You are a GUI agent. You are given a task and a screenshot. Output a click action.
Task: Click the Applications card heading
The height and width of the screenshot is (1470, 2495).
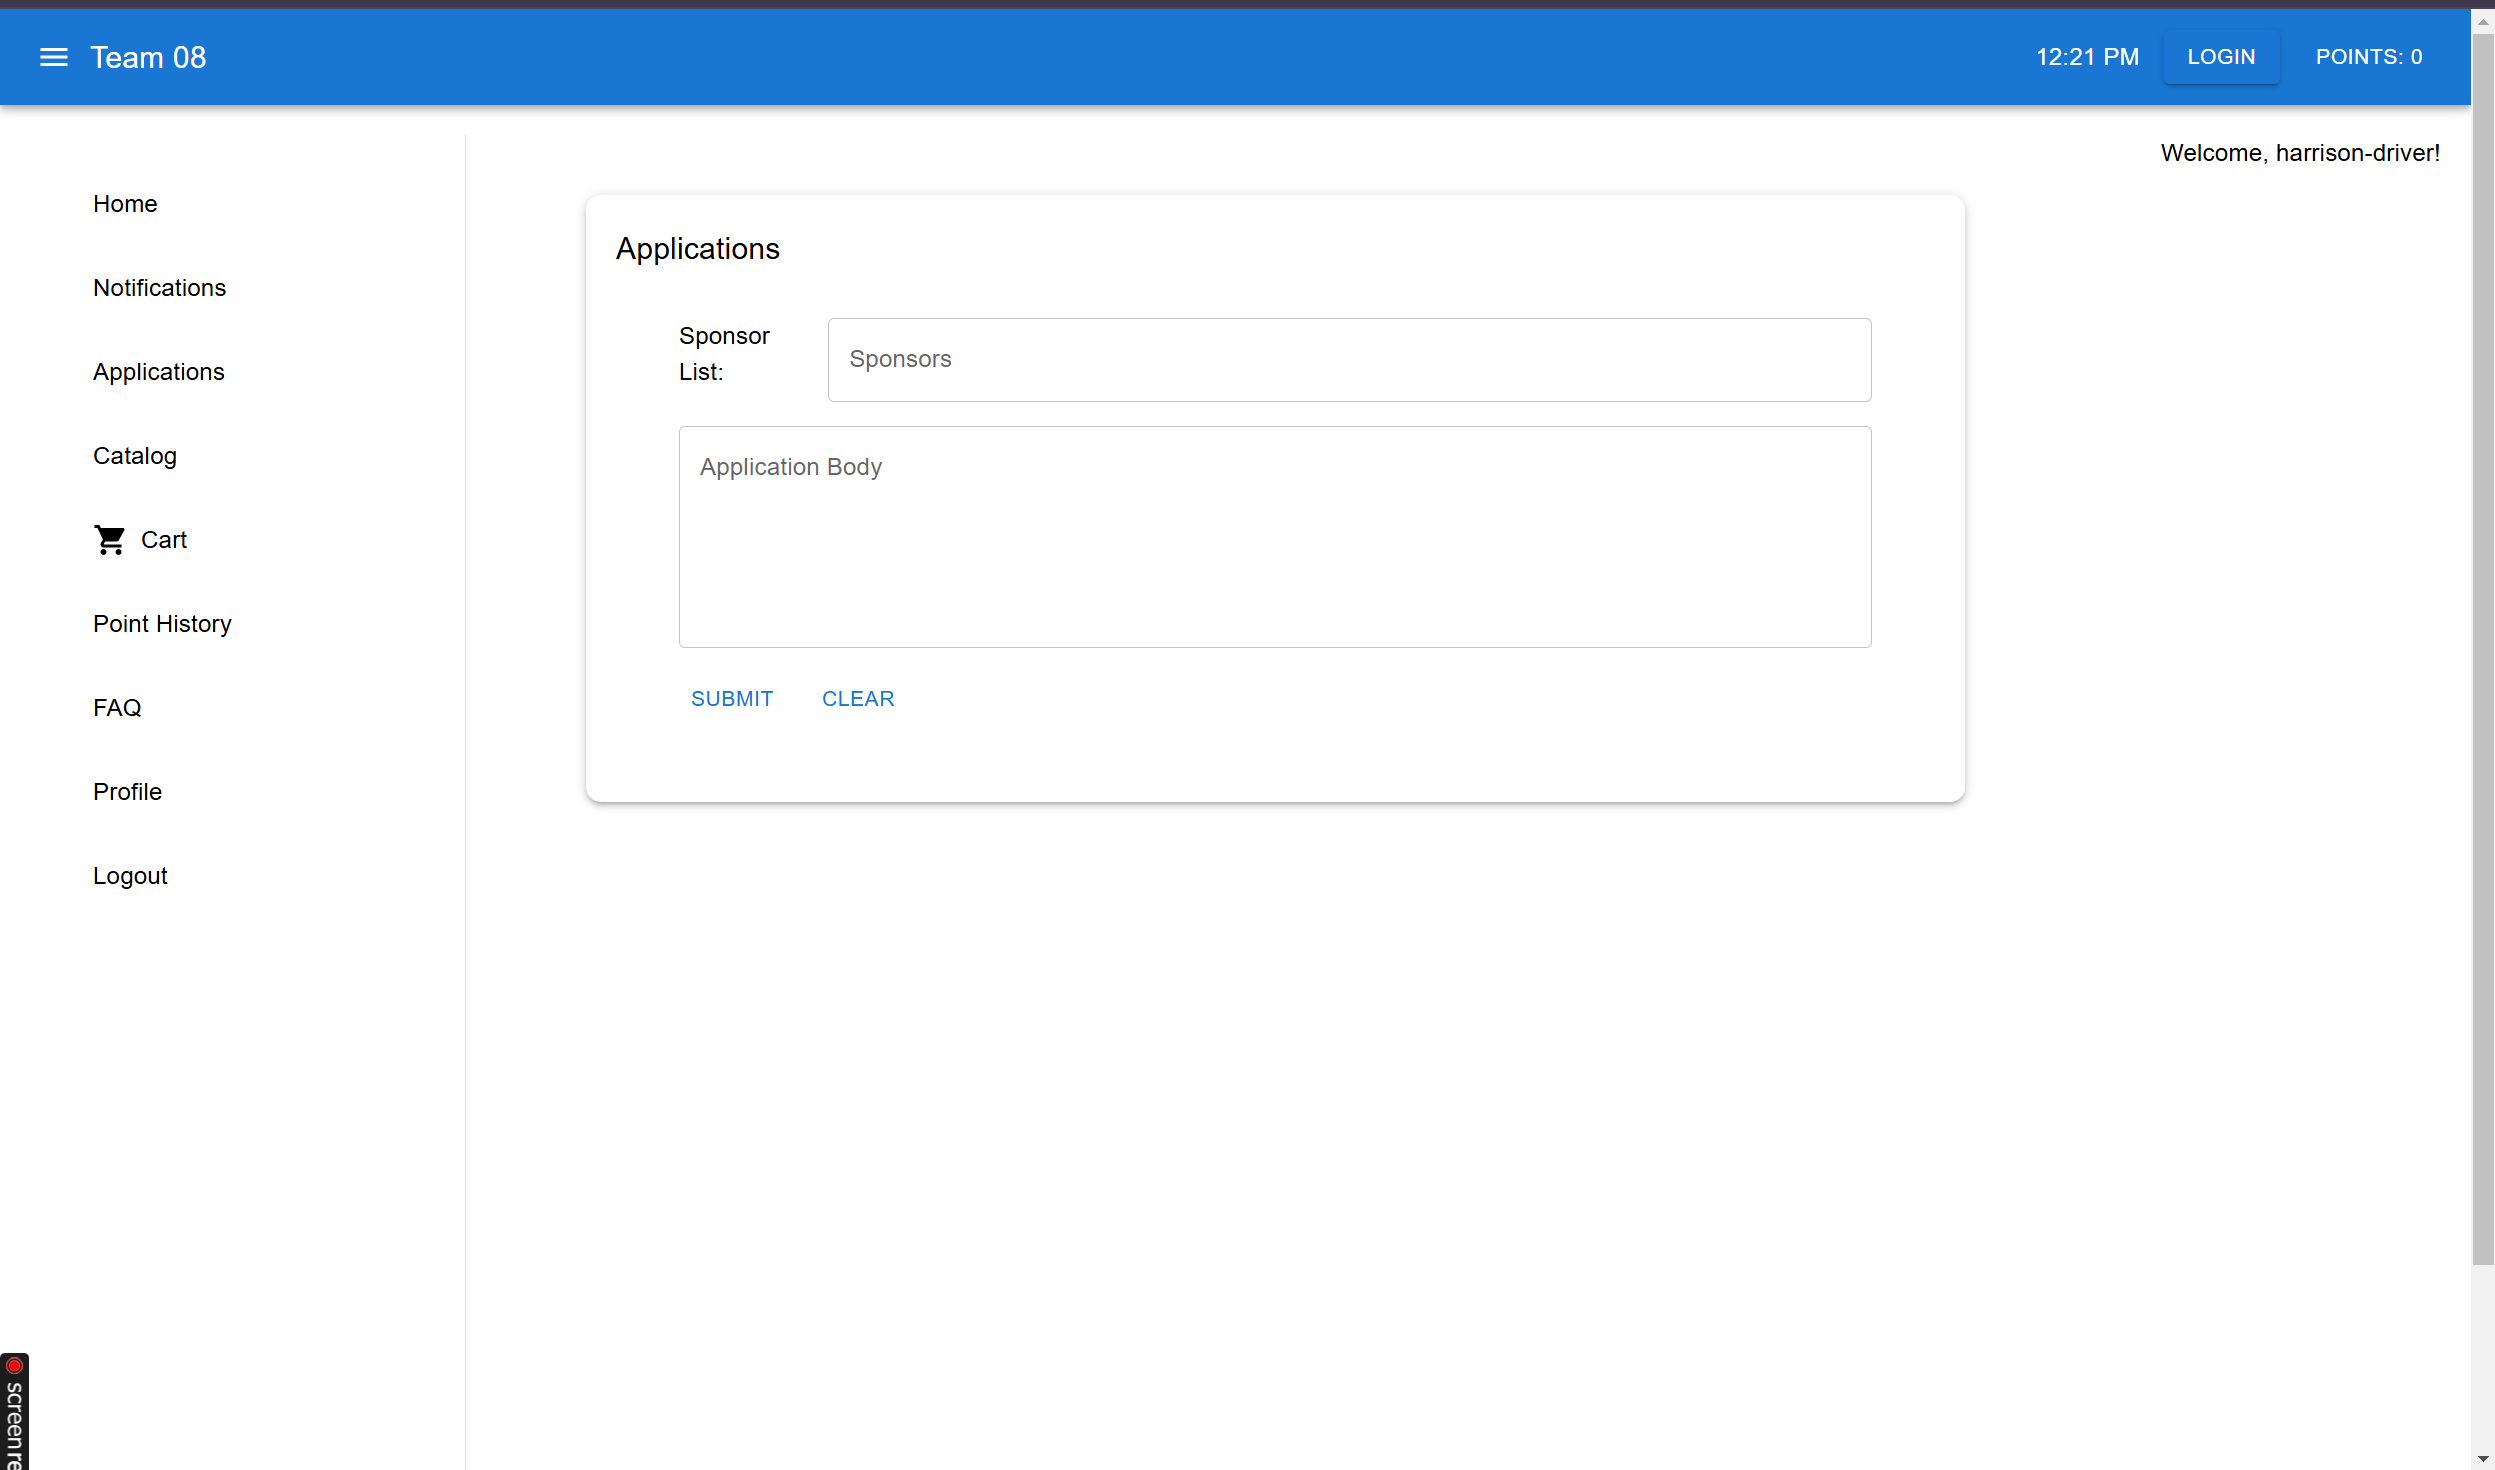point(697,249)
